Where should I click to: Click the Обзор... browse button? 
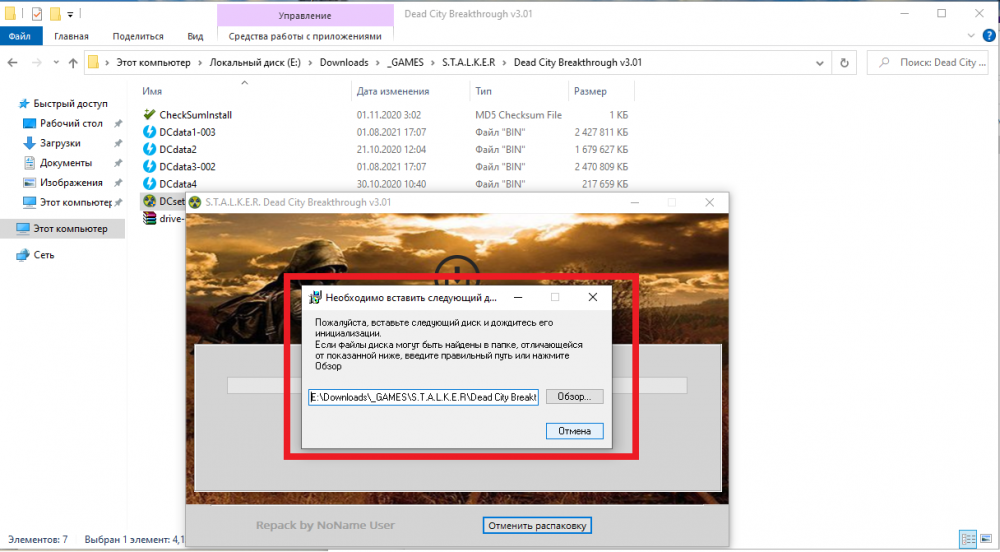coord(574,396)
